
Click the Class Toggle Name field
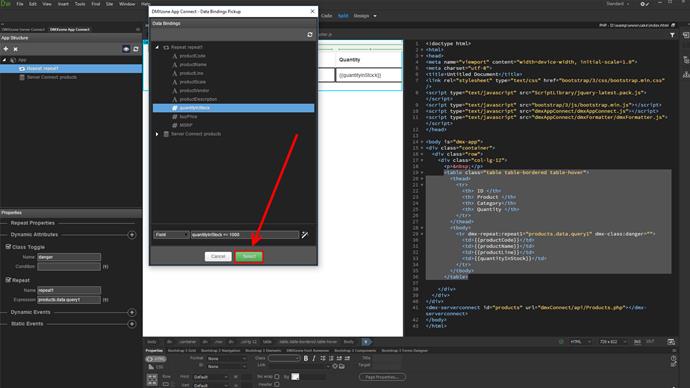tap(69, 257)
